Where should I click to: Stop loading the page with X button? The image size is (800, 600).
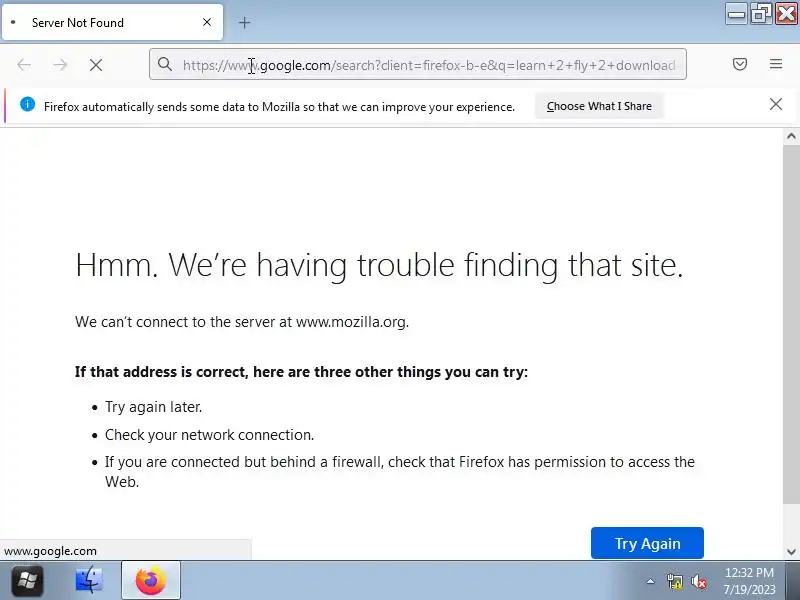(96, 65)
